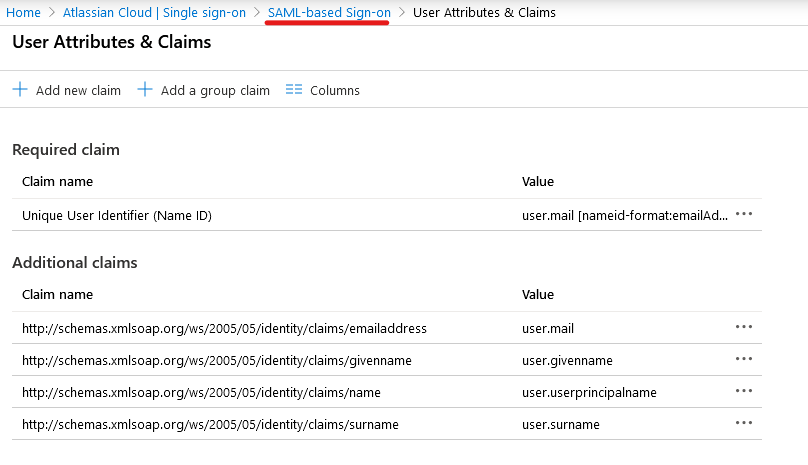
Task: Open ellipsis menu for Unique User Identifier claim
Action: coord(743,214)
